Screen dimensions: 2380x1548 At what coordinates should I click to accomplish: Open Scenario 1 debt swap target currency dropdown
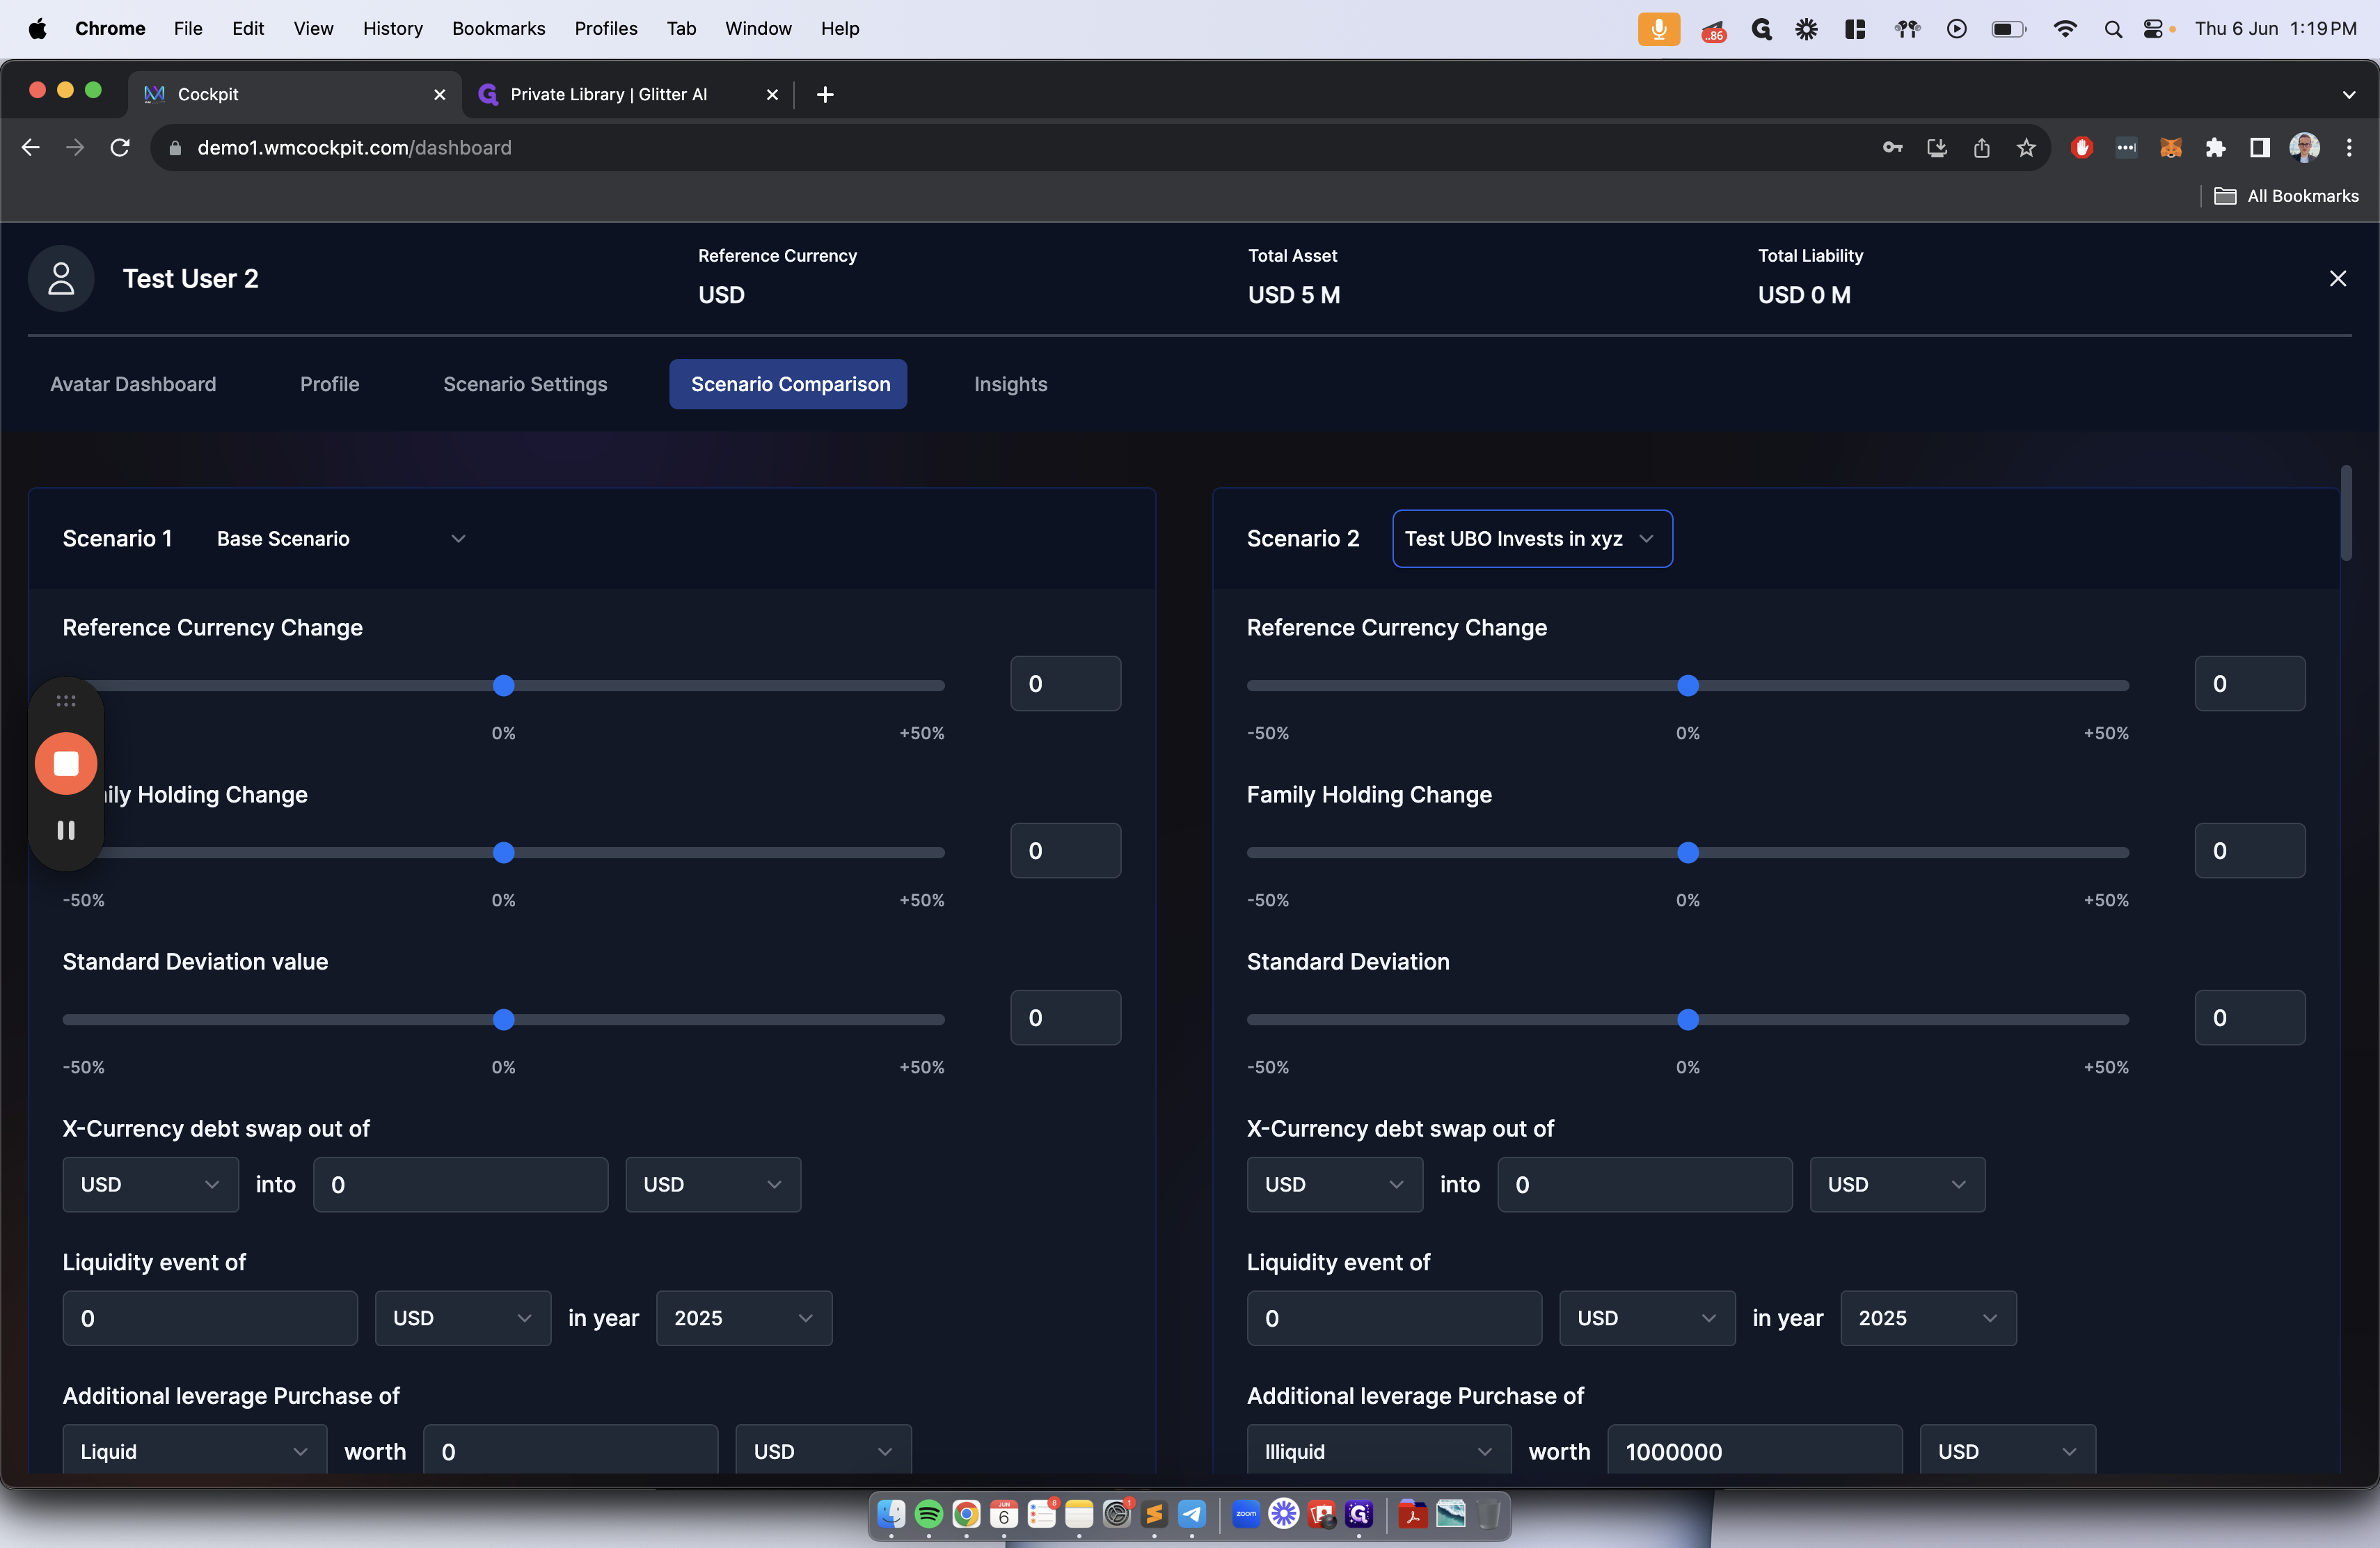tap(713, 1184)
